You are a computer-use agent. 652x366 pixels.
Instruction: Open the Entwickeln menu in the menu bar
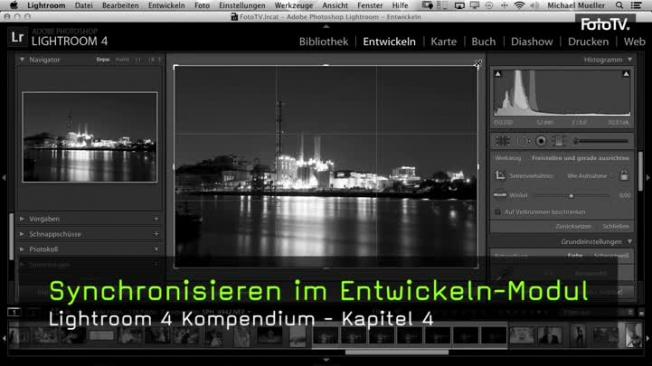tap(166, 5)
